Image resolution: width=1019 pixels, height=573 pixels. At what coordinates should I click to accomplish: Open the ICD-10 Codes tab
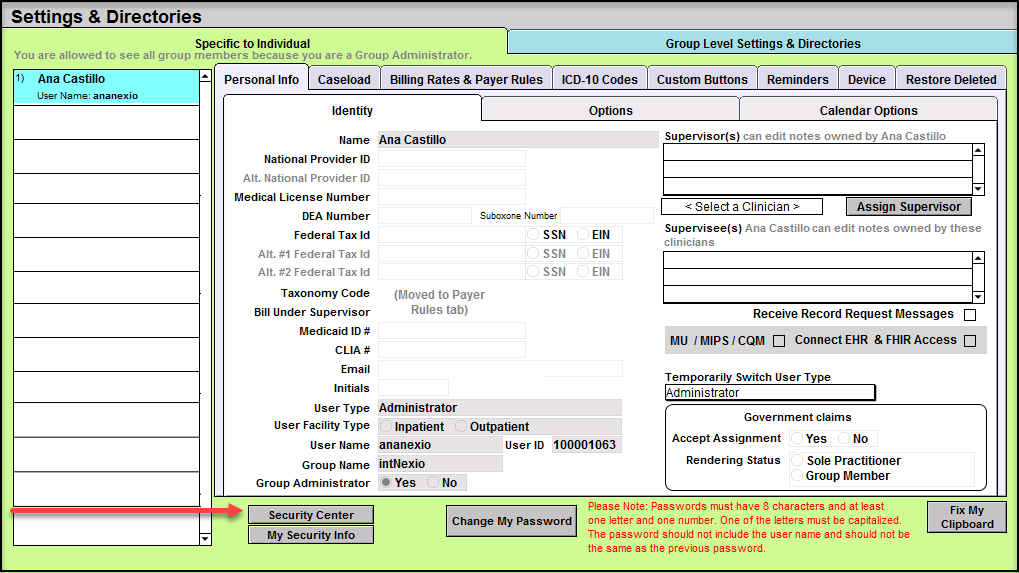599,80
